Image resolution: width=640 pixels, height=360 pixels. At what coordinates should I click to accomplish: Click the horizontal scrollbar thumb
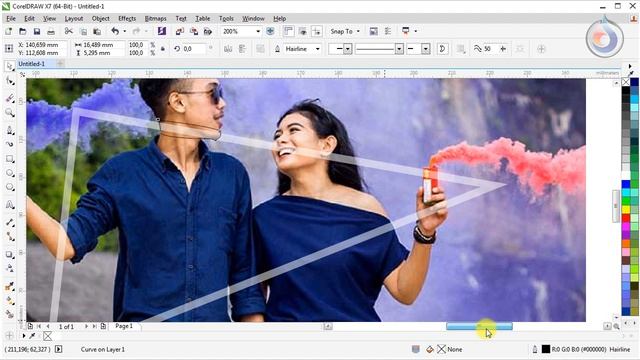pos(479,326)
